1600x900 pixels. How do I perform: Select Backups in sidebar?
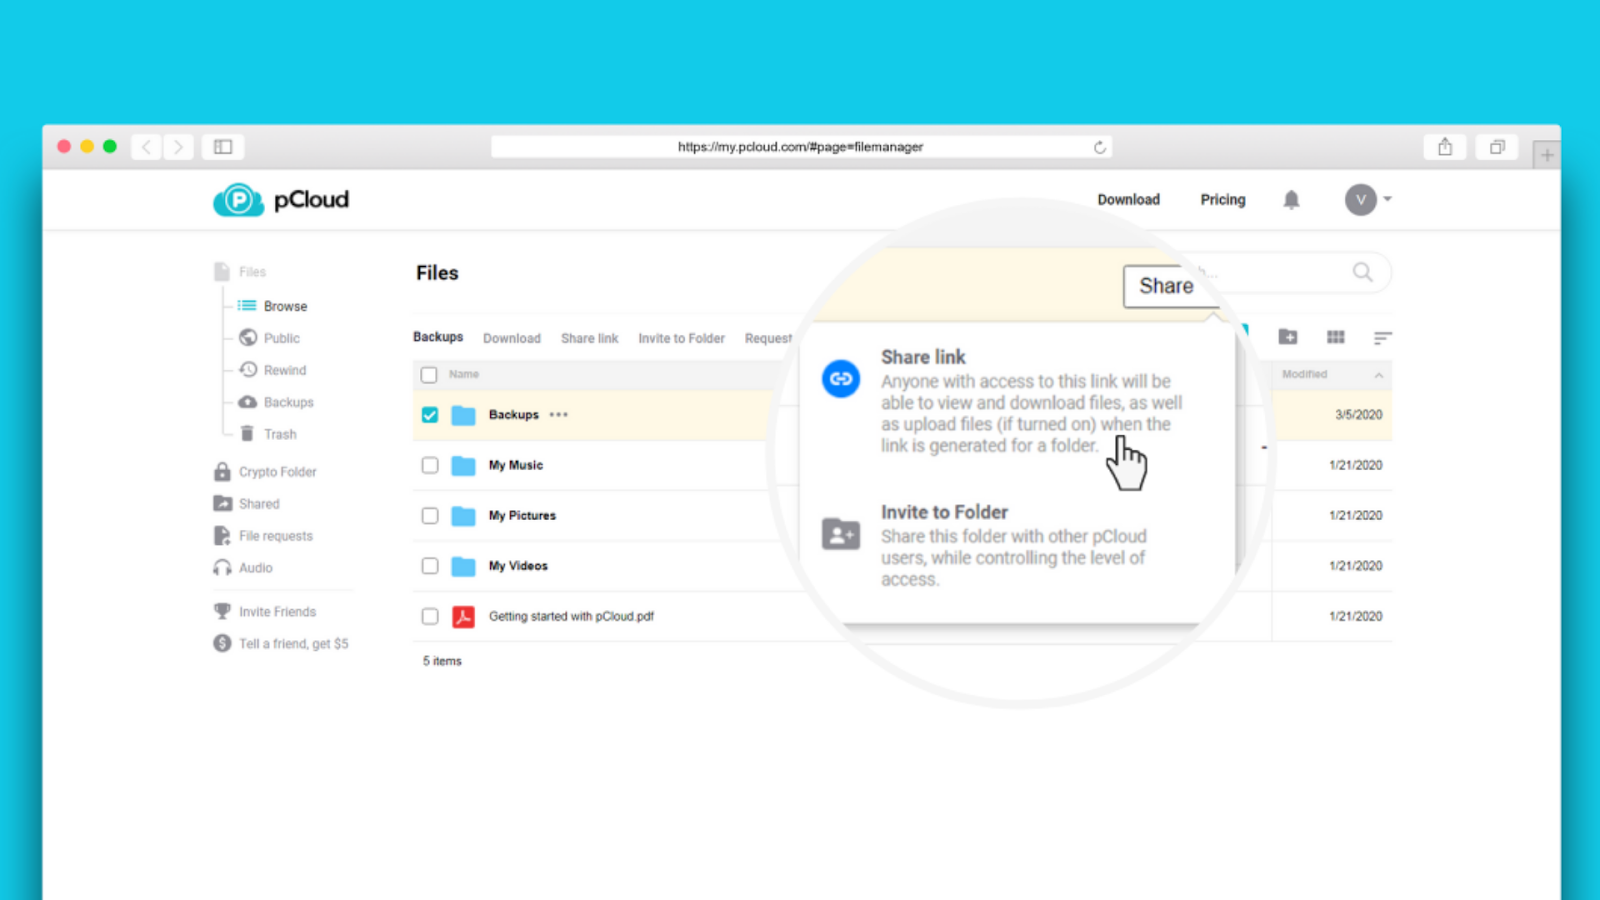276,402
